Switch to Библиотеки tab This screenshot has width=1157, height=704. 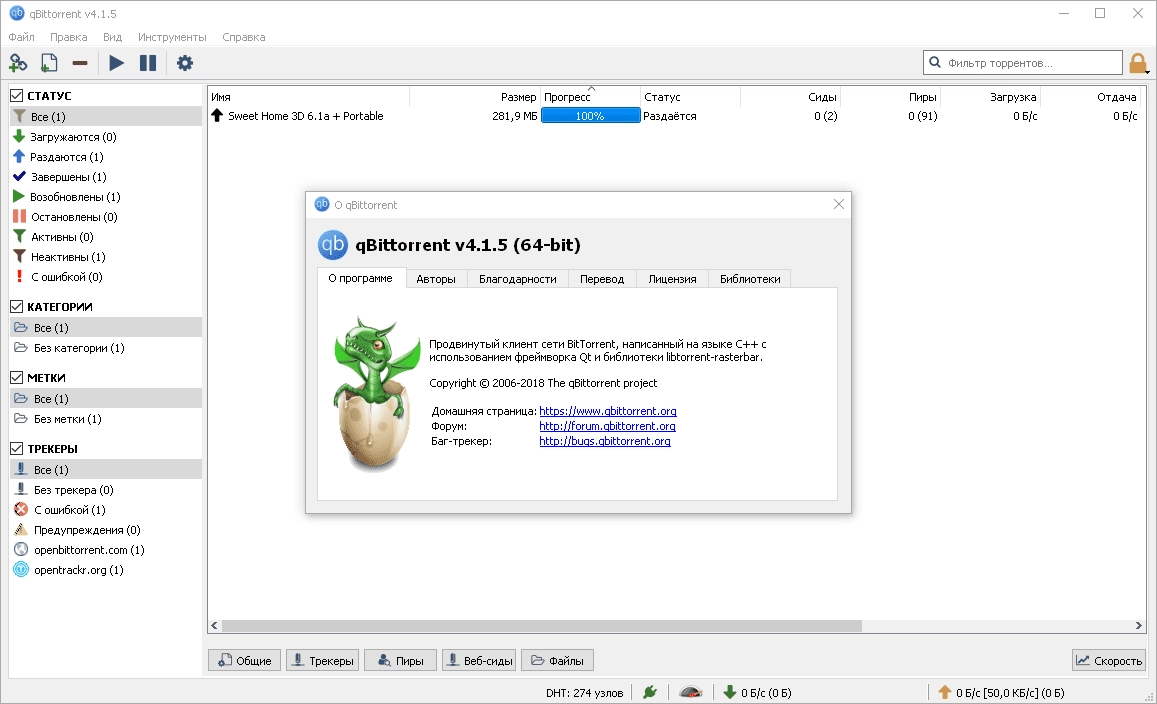point(750,279)
